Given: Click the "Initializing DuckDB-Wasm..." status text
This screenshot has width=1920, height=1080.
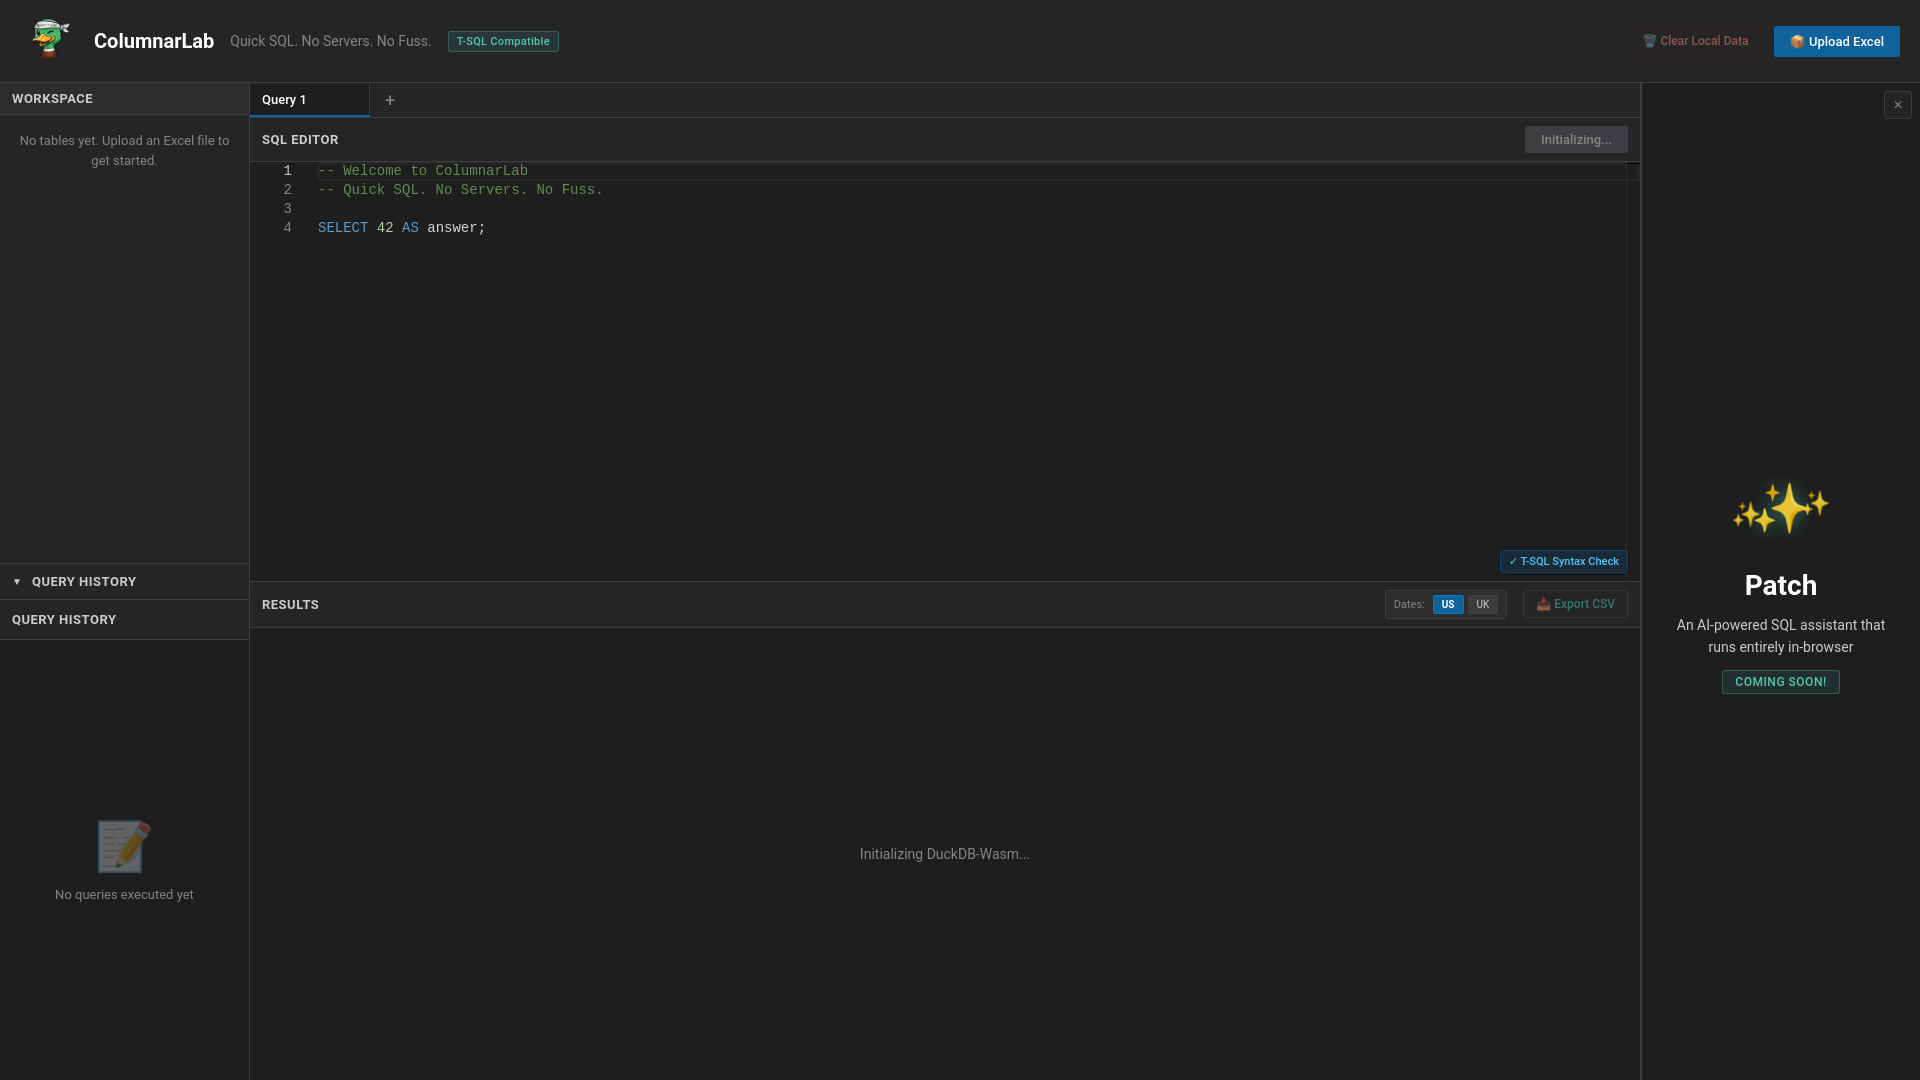Looking at the screenshot, I should [x=944, y=854].
